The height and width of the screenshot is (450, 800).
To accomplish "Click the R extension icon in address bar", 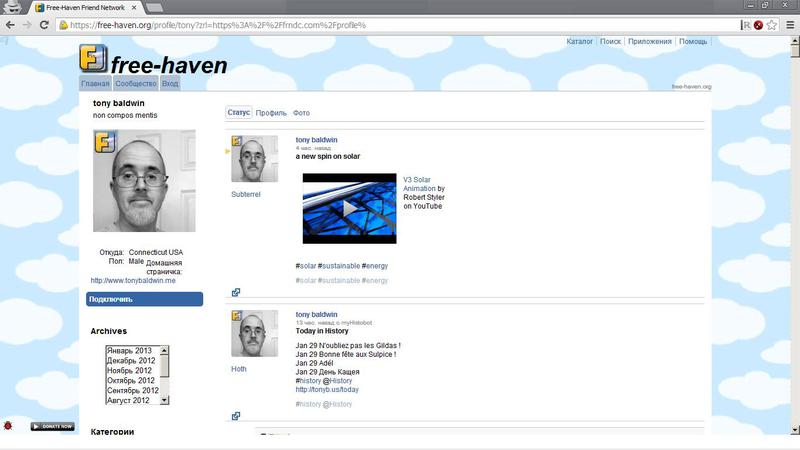I will (745, 25).
